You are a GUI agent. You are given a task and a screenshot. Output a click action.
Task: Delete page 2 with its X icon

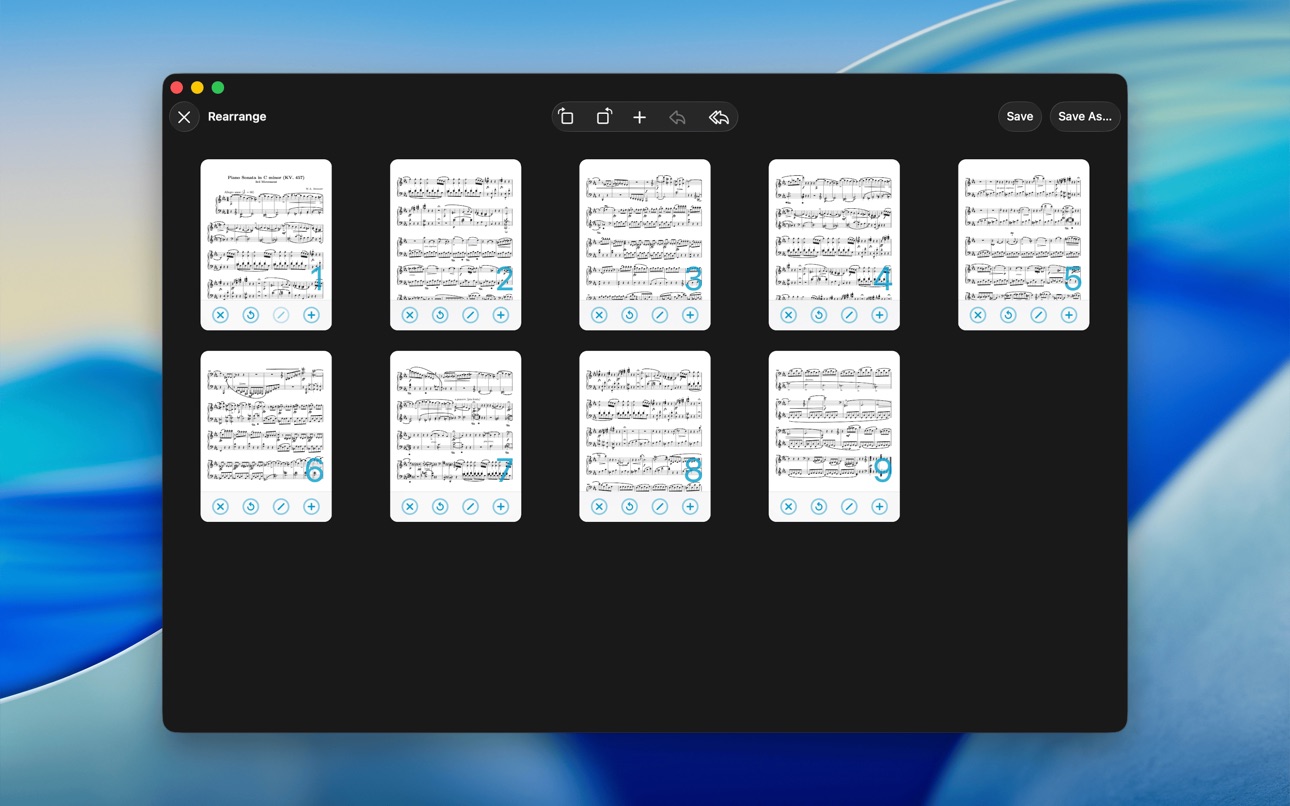[410, 315]
